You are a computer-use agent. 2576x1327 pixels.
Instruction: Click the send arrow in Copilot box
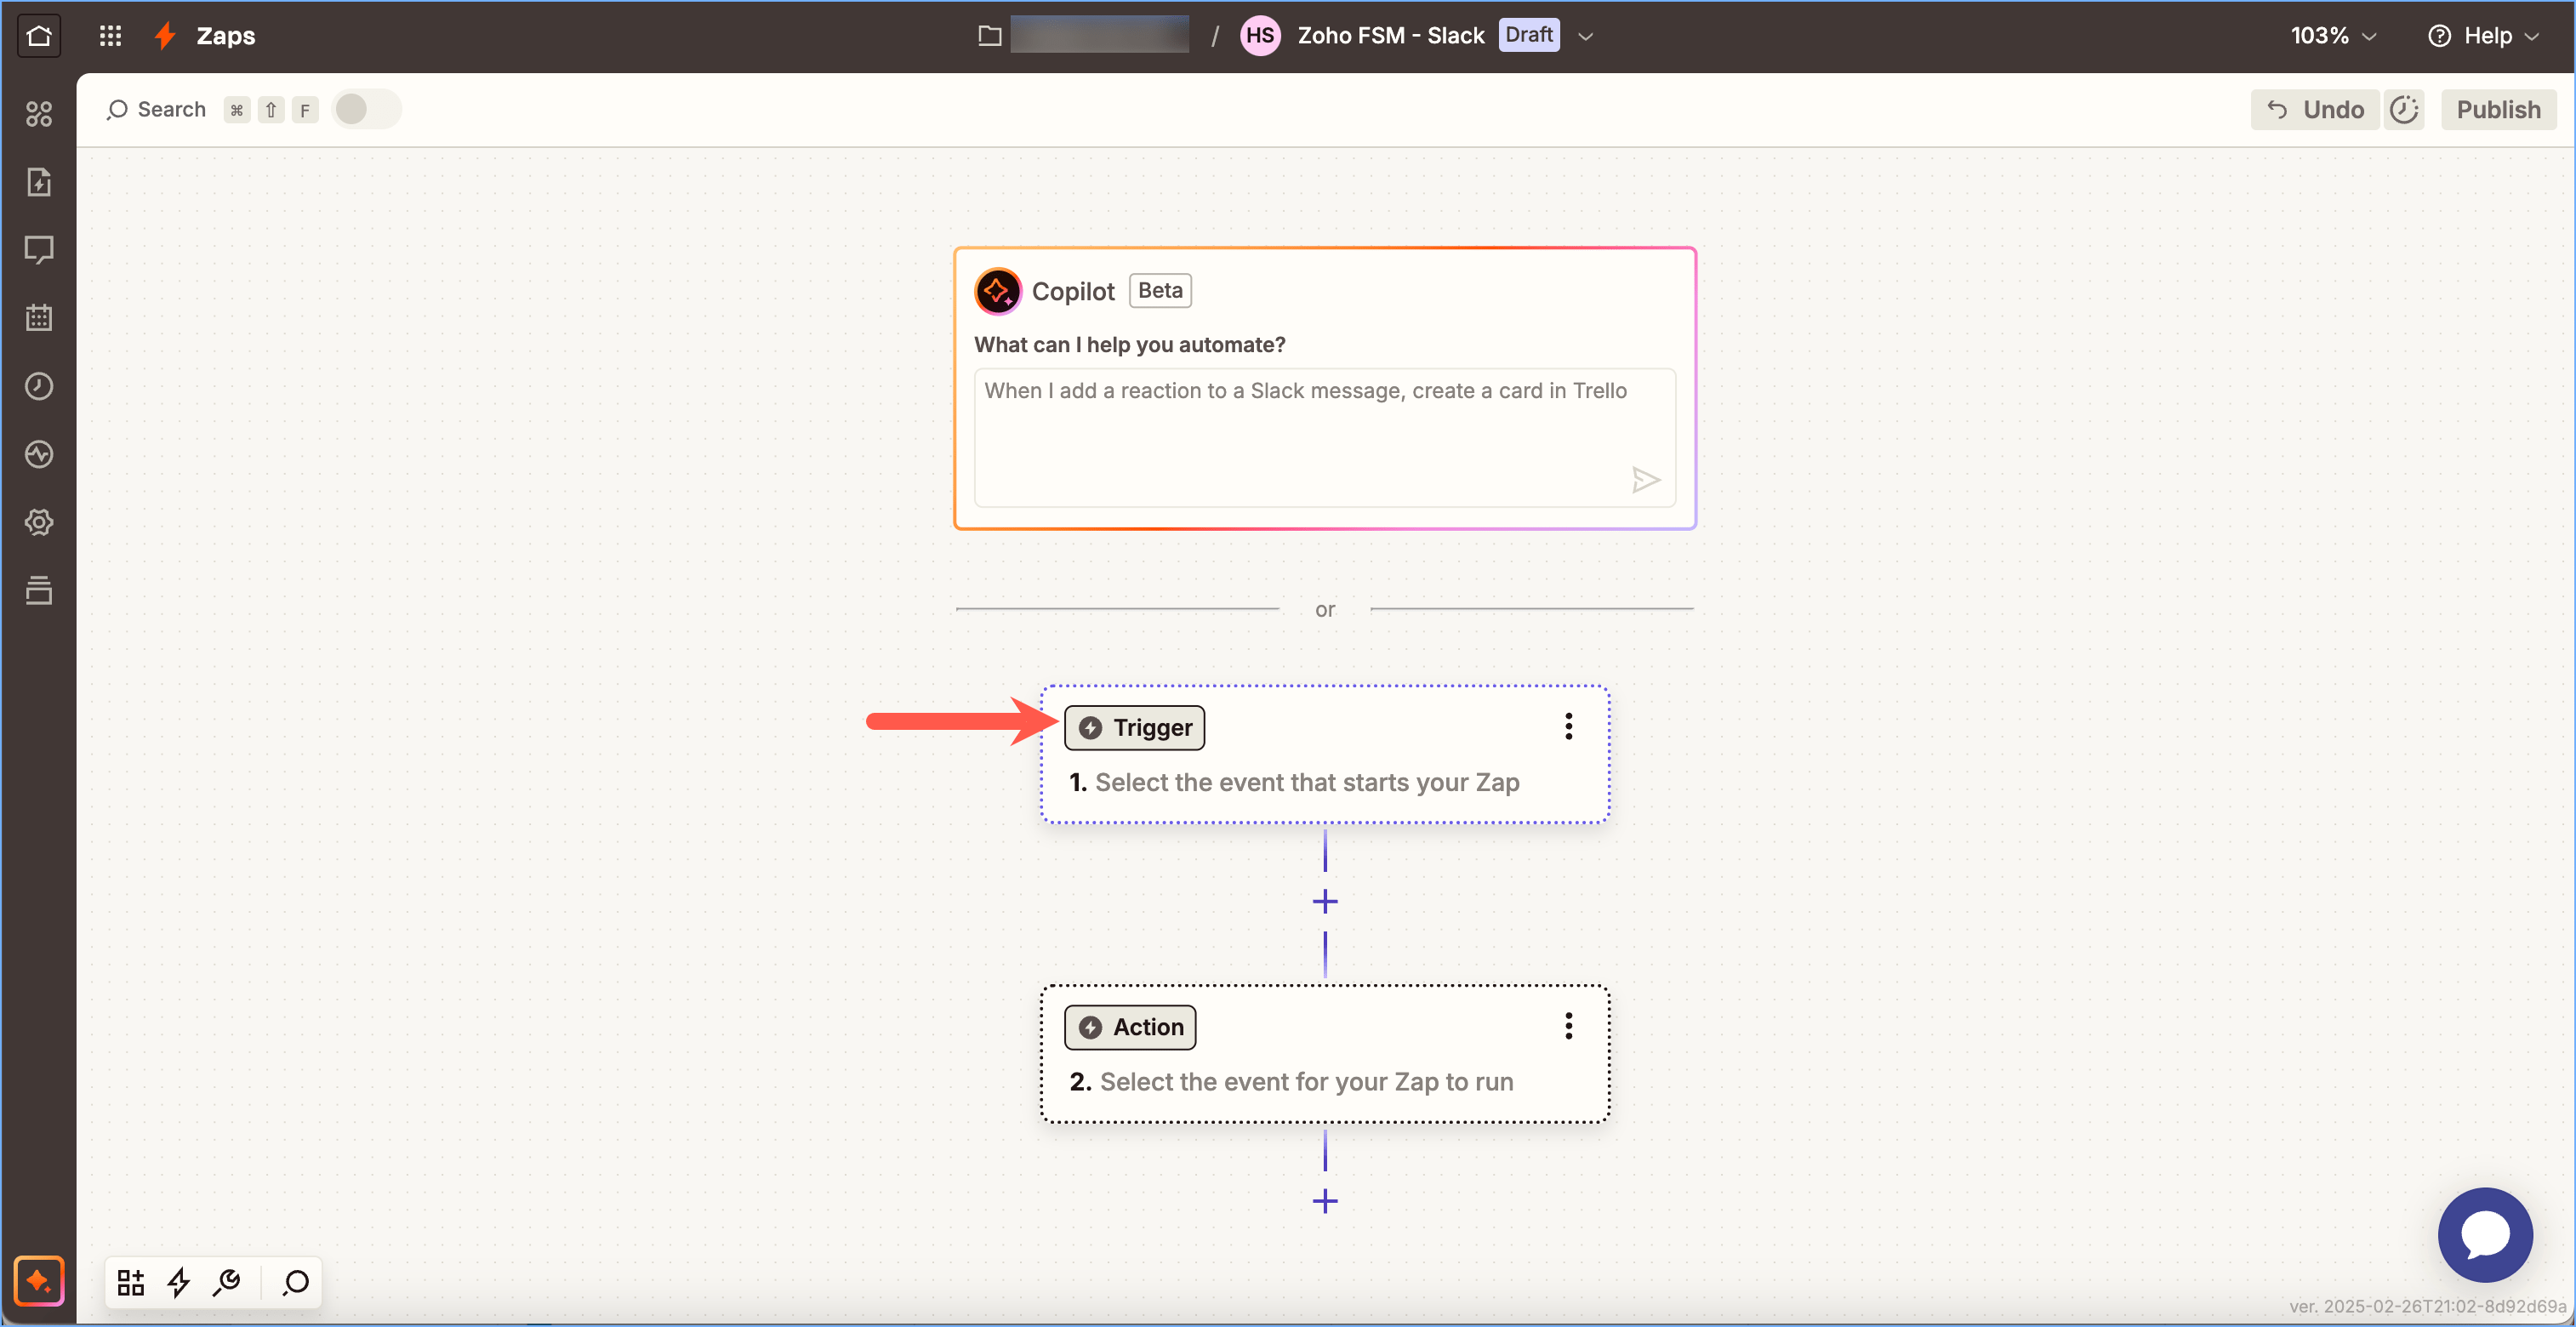coord(1645,480)
